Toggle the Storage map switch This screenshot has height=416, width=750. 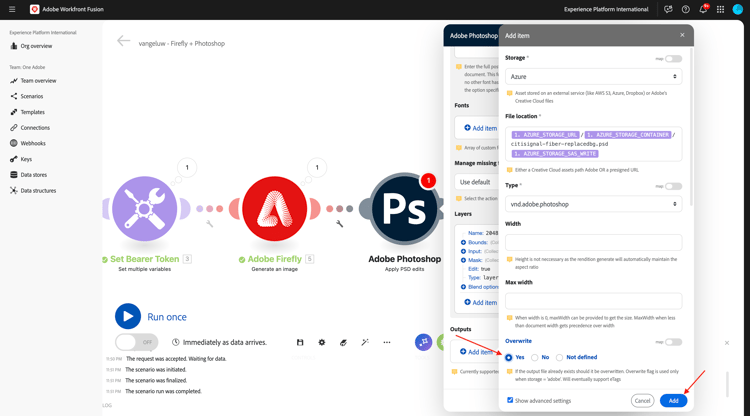[x=673, y=59]
